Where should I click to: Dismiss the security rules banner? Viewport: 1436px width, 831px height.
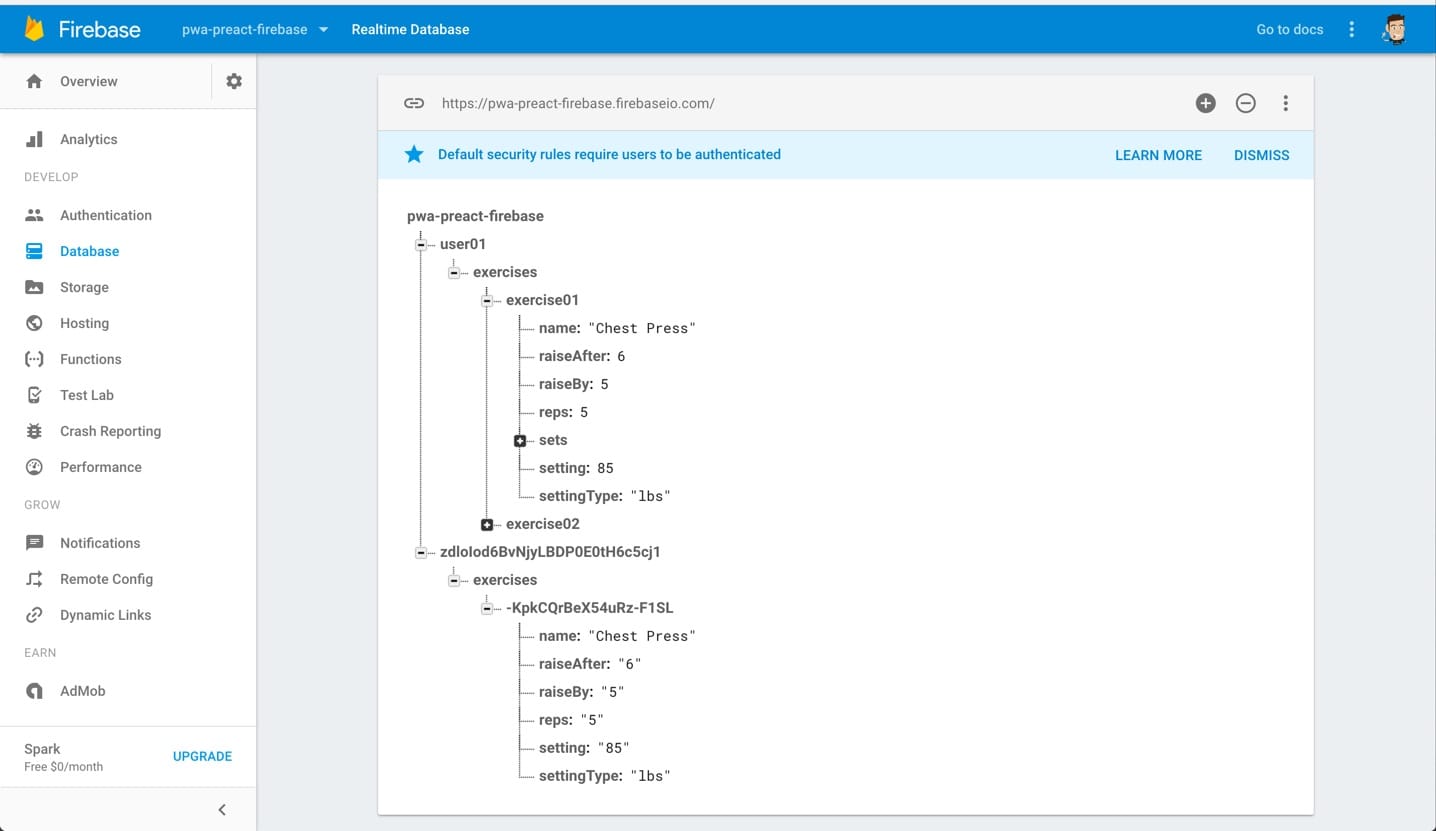[x=1262, y=155]
